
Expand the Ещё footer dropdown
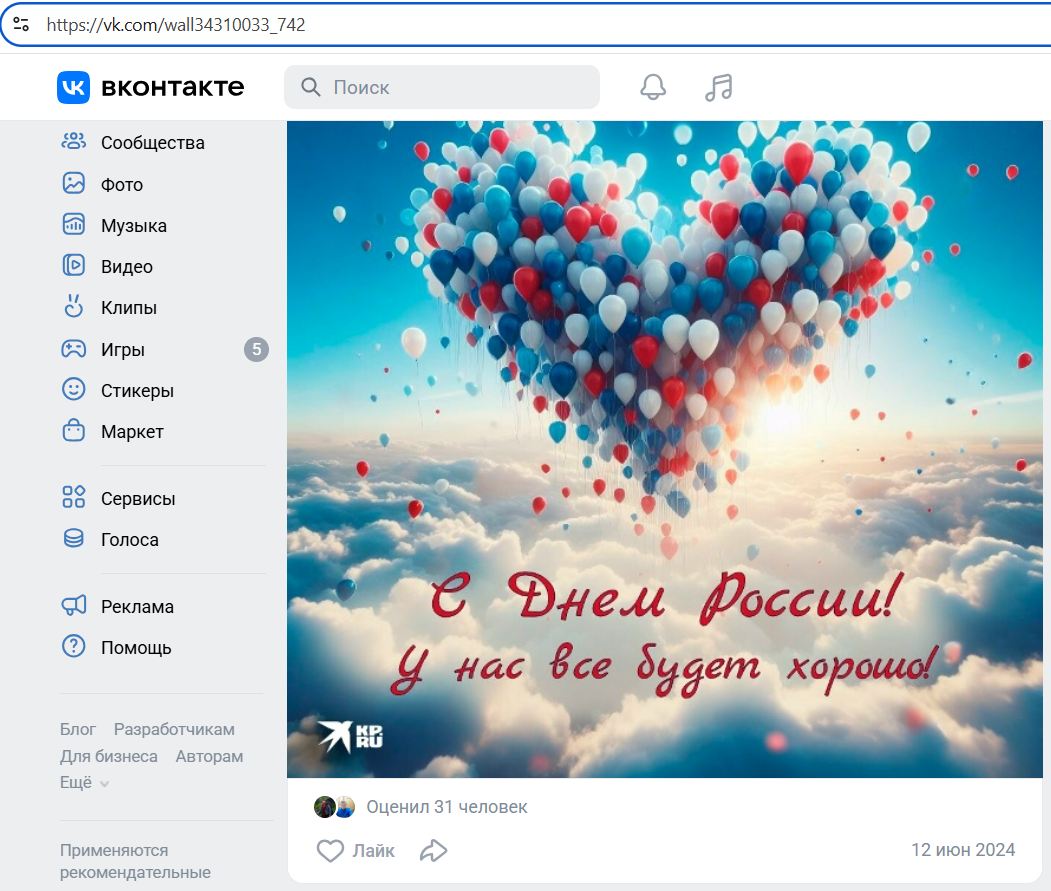pos(84,783)
